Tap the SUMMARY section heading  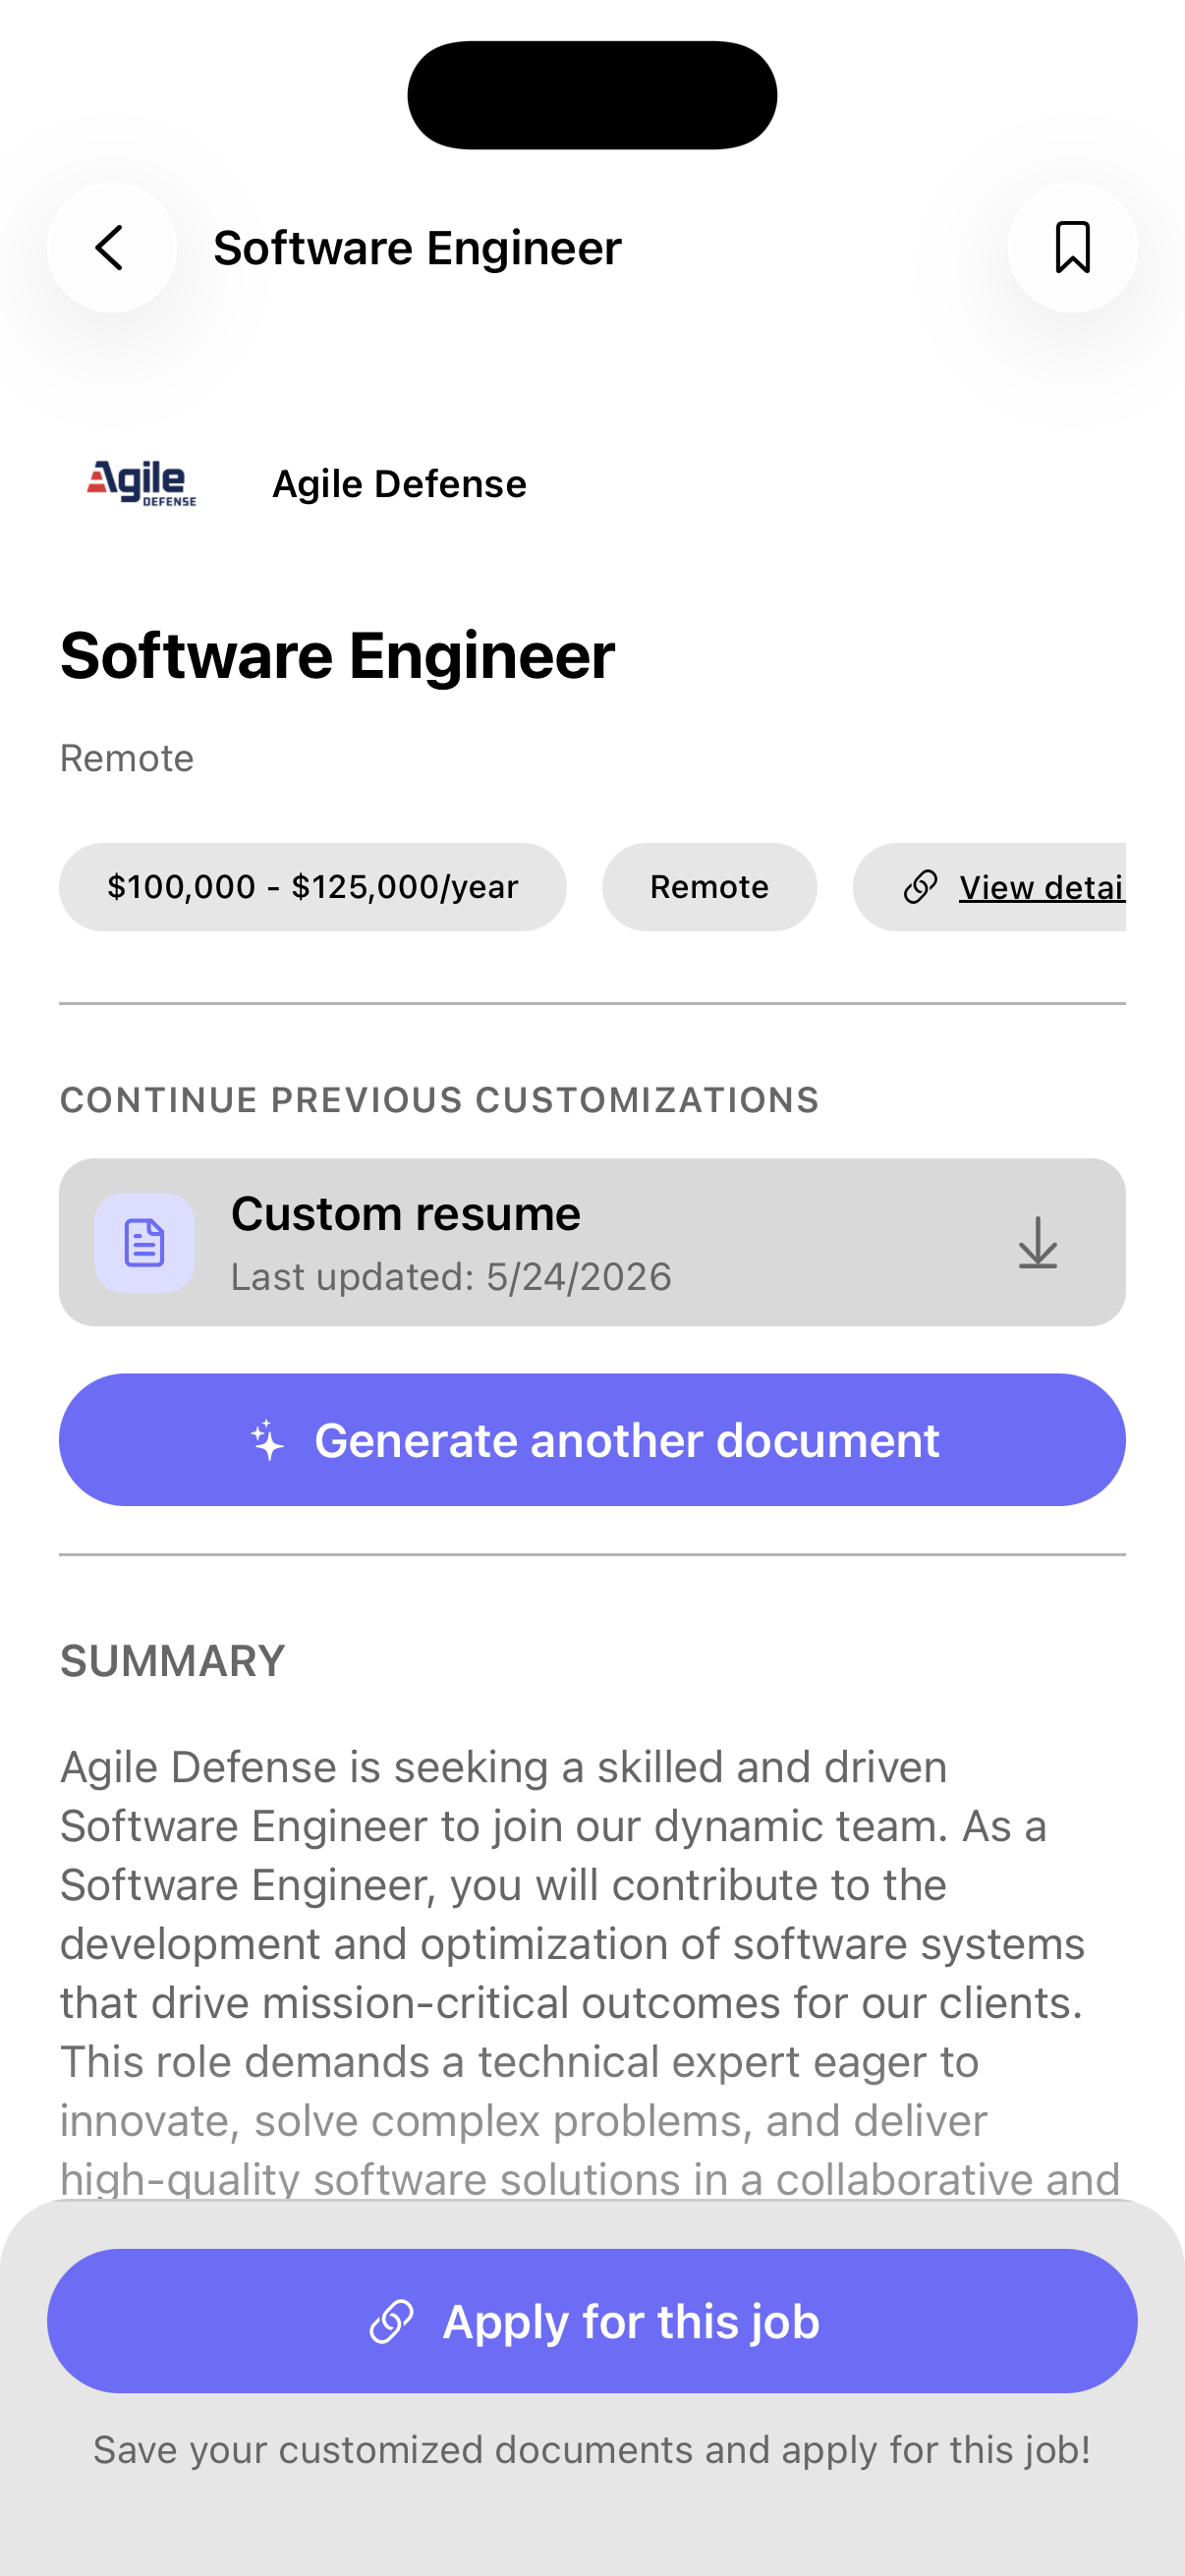coord(172,1661)
